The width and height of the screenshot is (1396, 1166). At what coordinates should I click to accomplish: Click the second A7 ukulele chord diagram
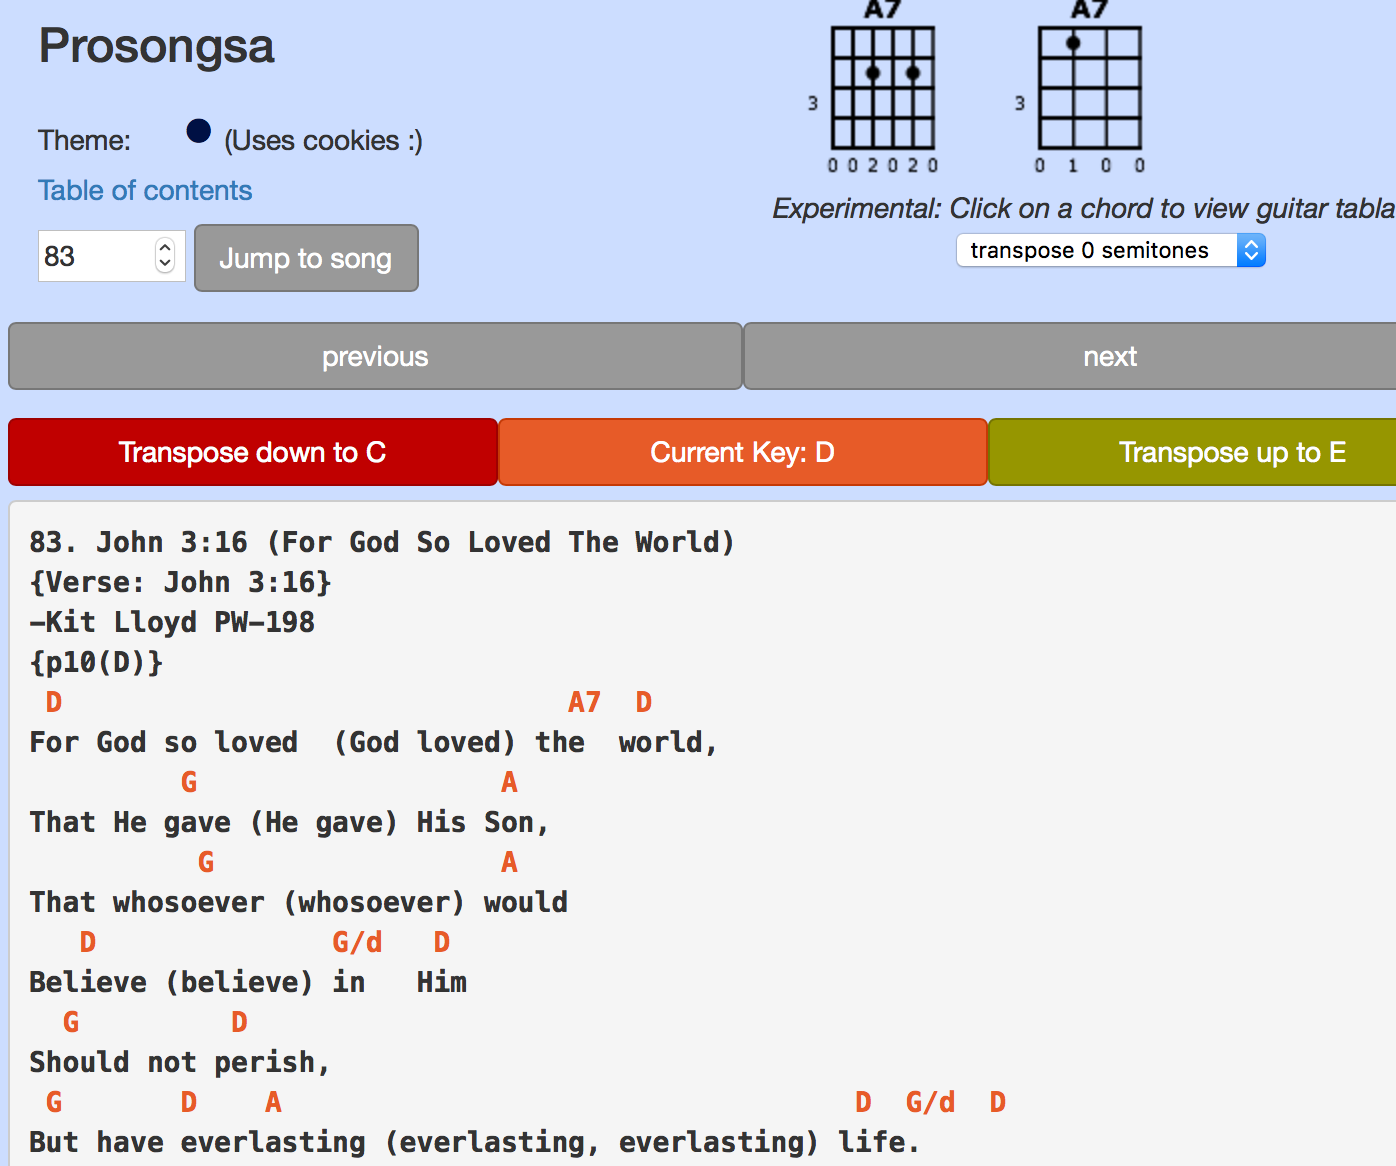coord(1088,88)
